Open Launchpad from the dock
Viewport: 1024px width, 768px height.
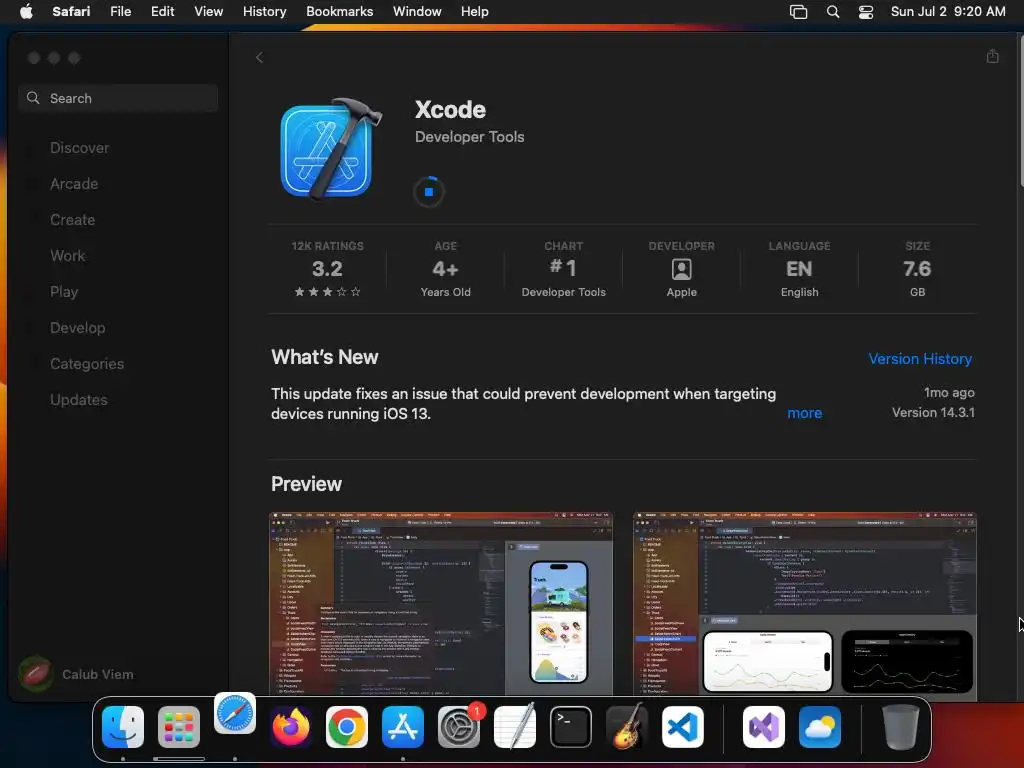(178, 727)
